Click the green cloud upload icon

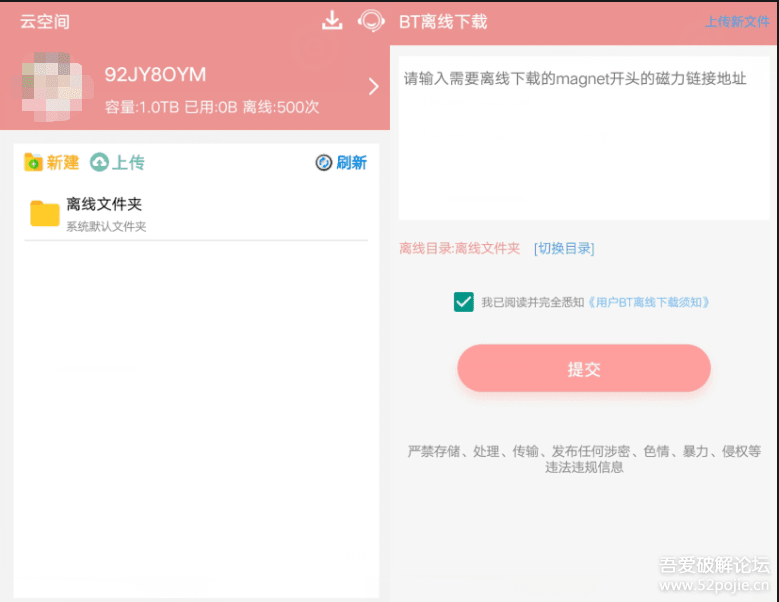99,162
